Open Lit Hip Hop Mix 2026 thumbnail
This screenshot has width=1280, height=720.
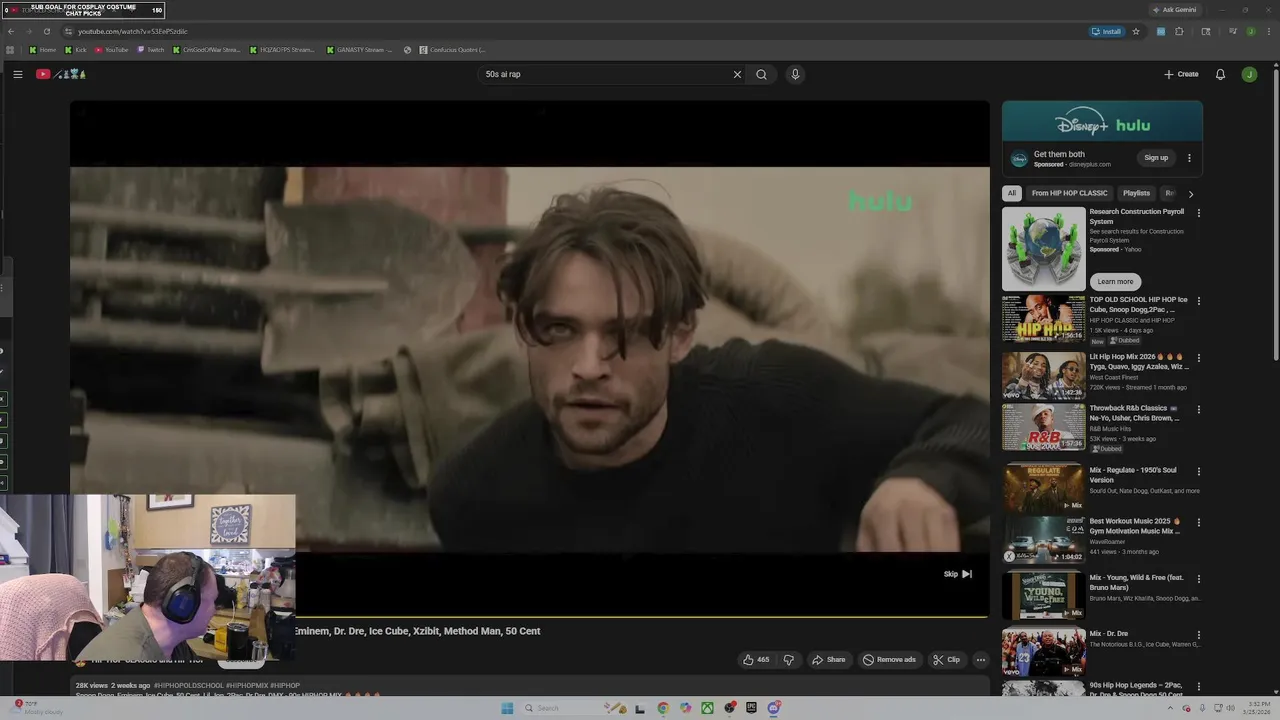point(1043,375)
